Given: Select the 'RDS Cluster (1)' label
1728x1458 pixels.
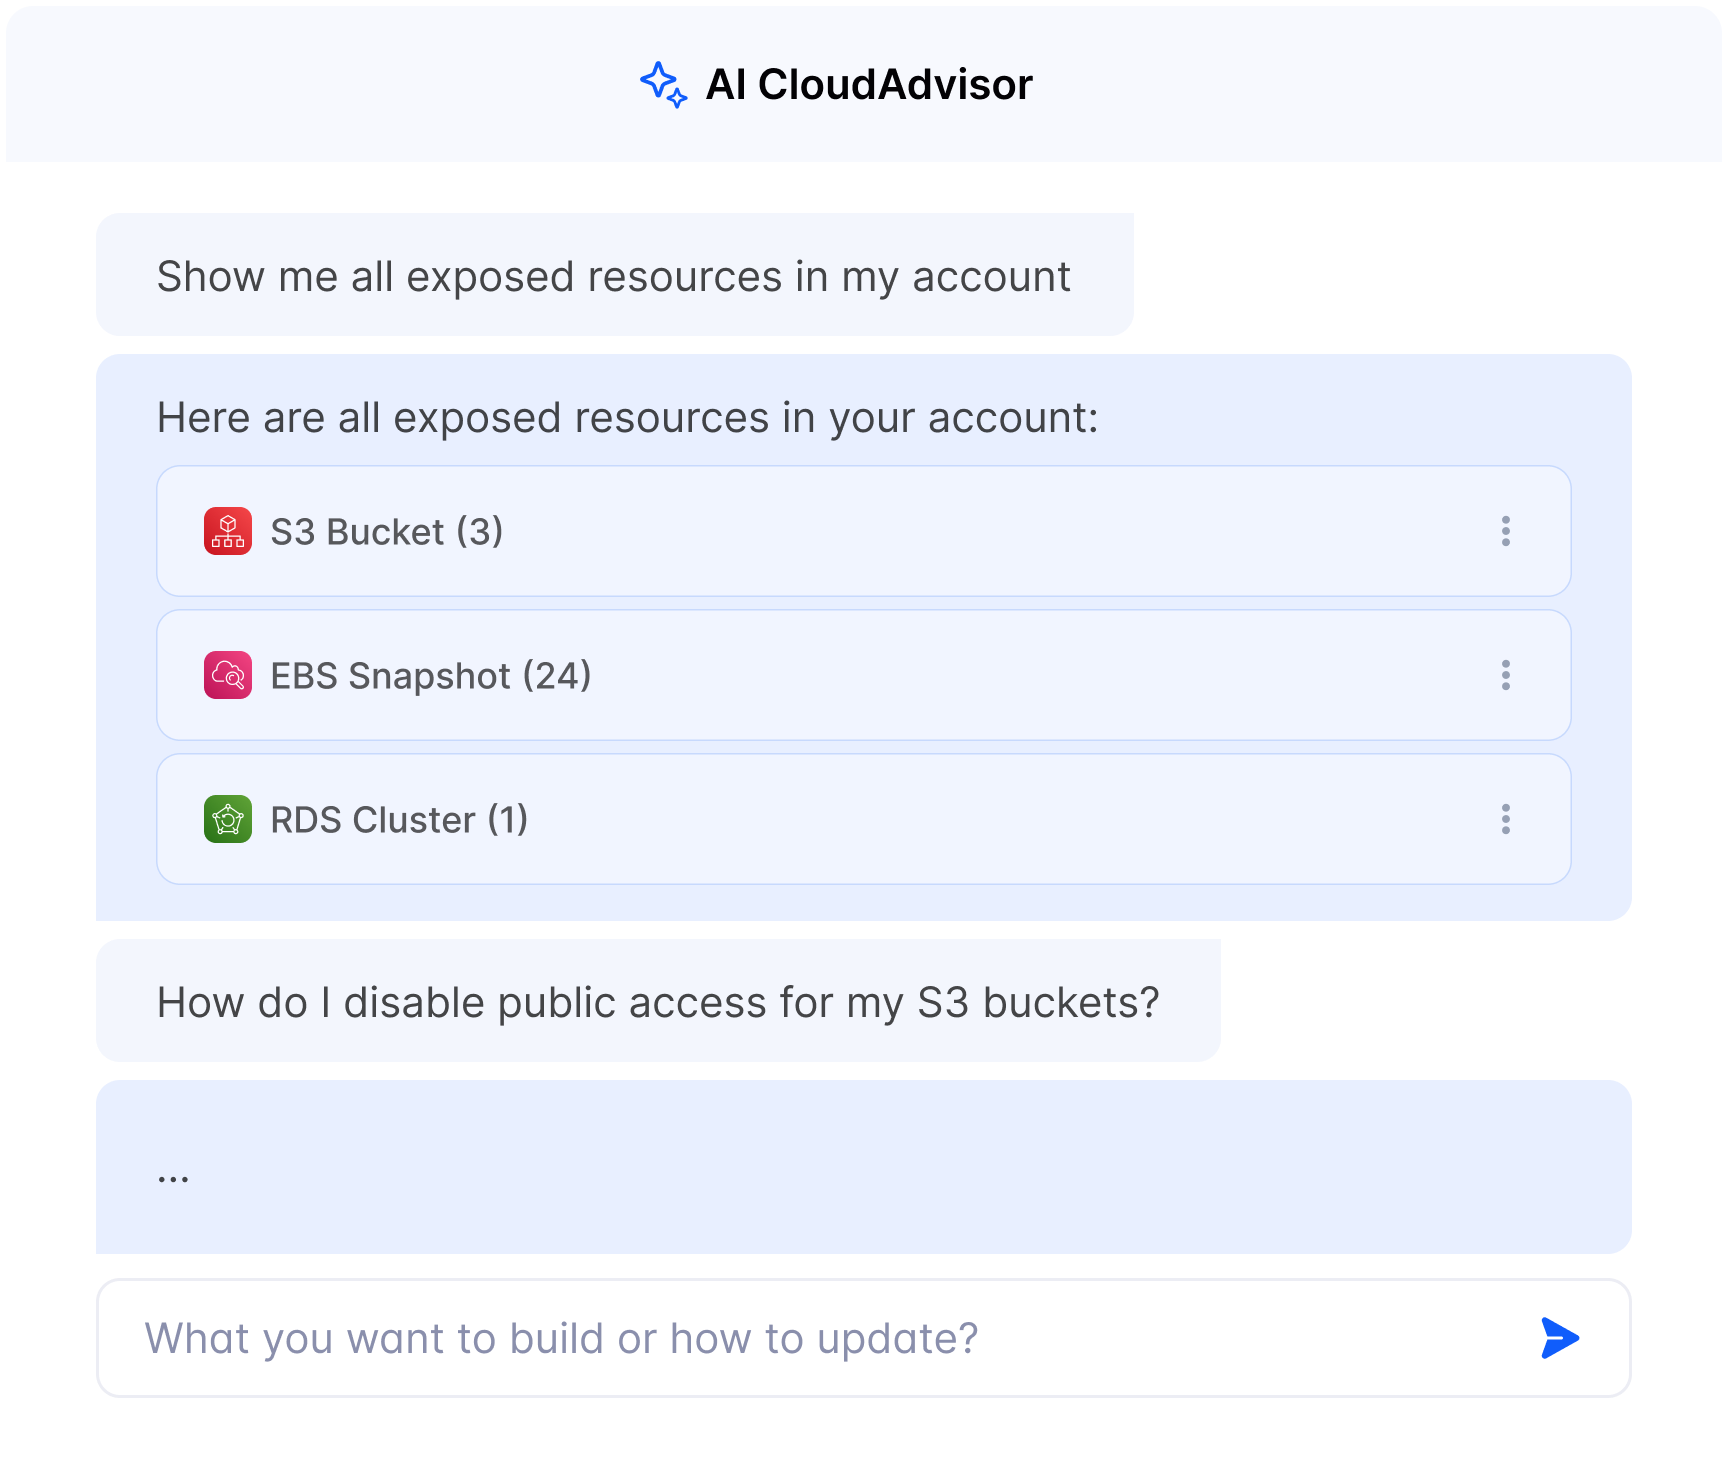Looking at the screenshot, I should (399, 820).
